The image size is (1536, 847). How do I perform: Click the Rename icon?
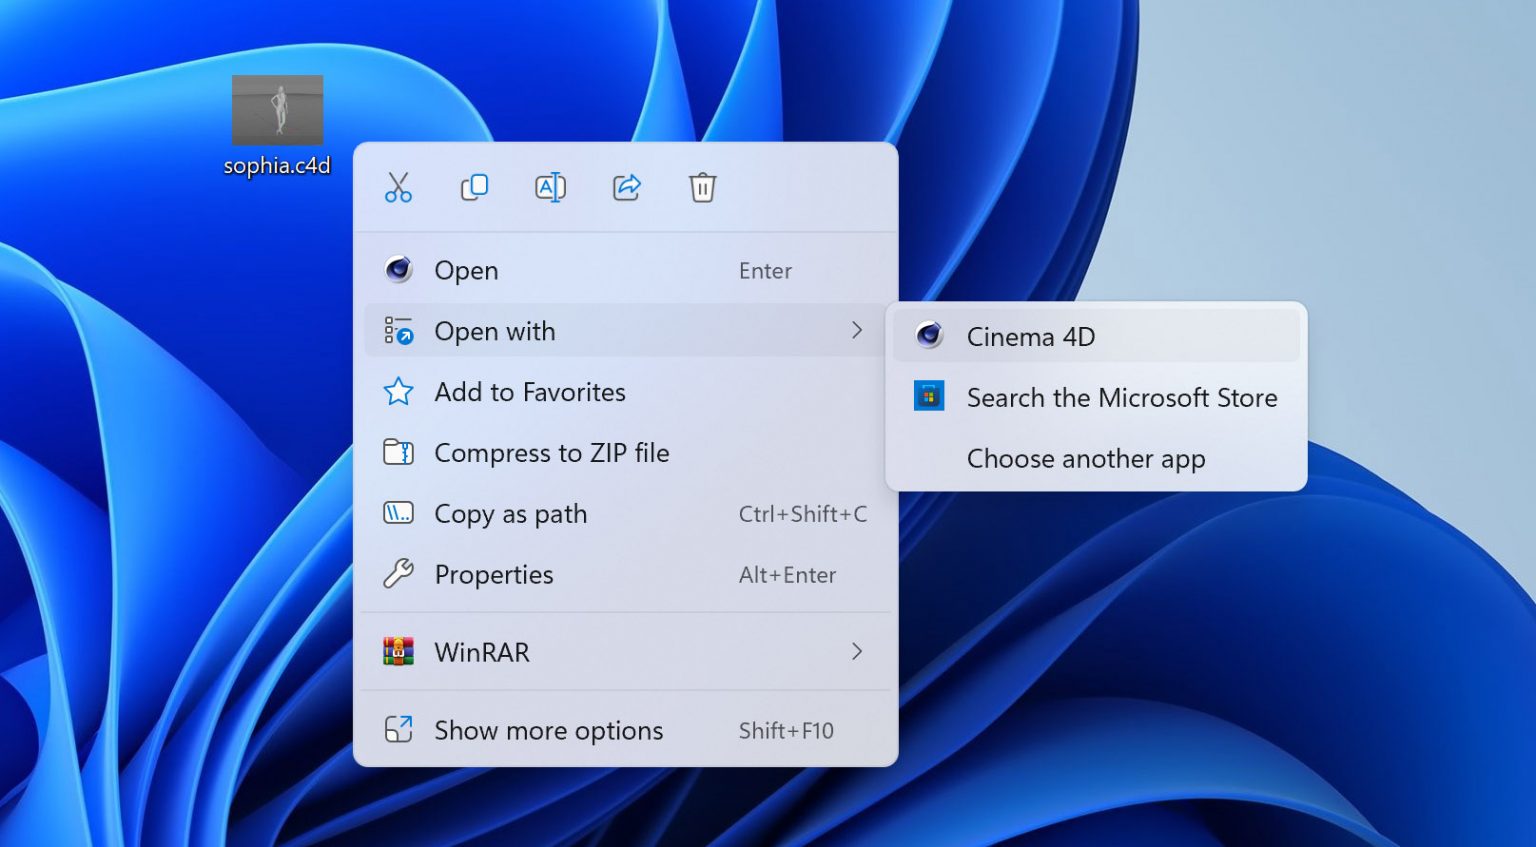[x=550, y=187]
